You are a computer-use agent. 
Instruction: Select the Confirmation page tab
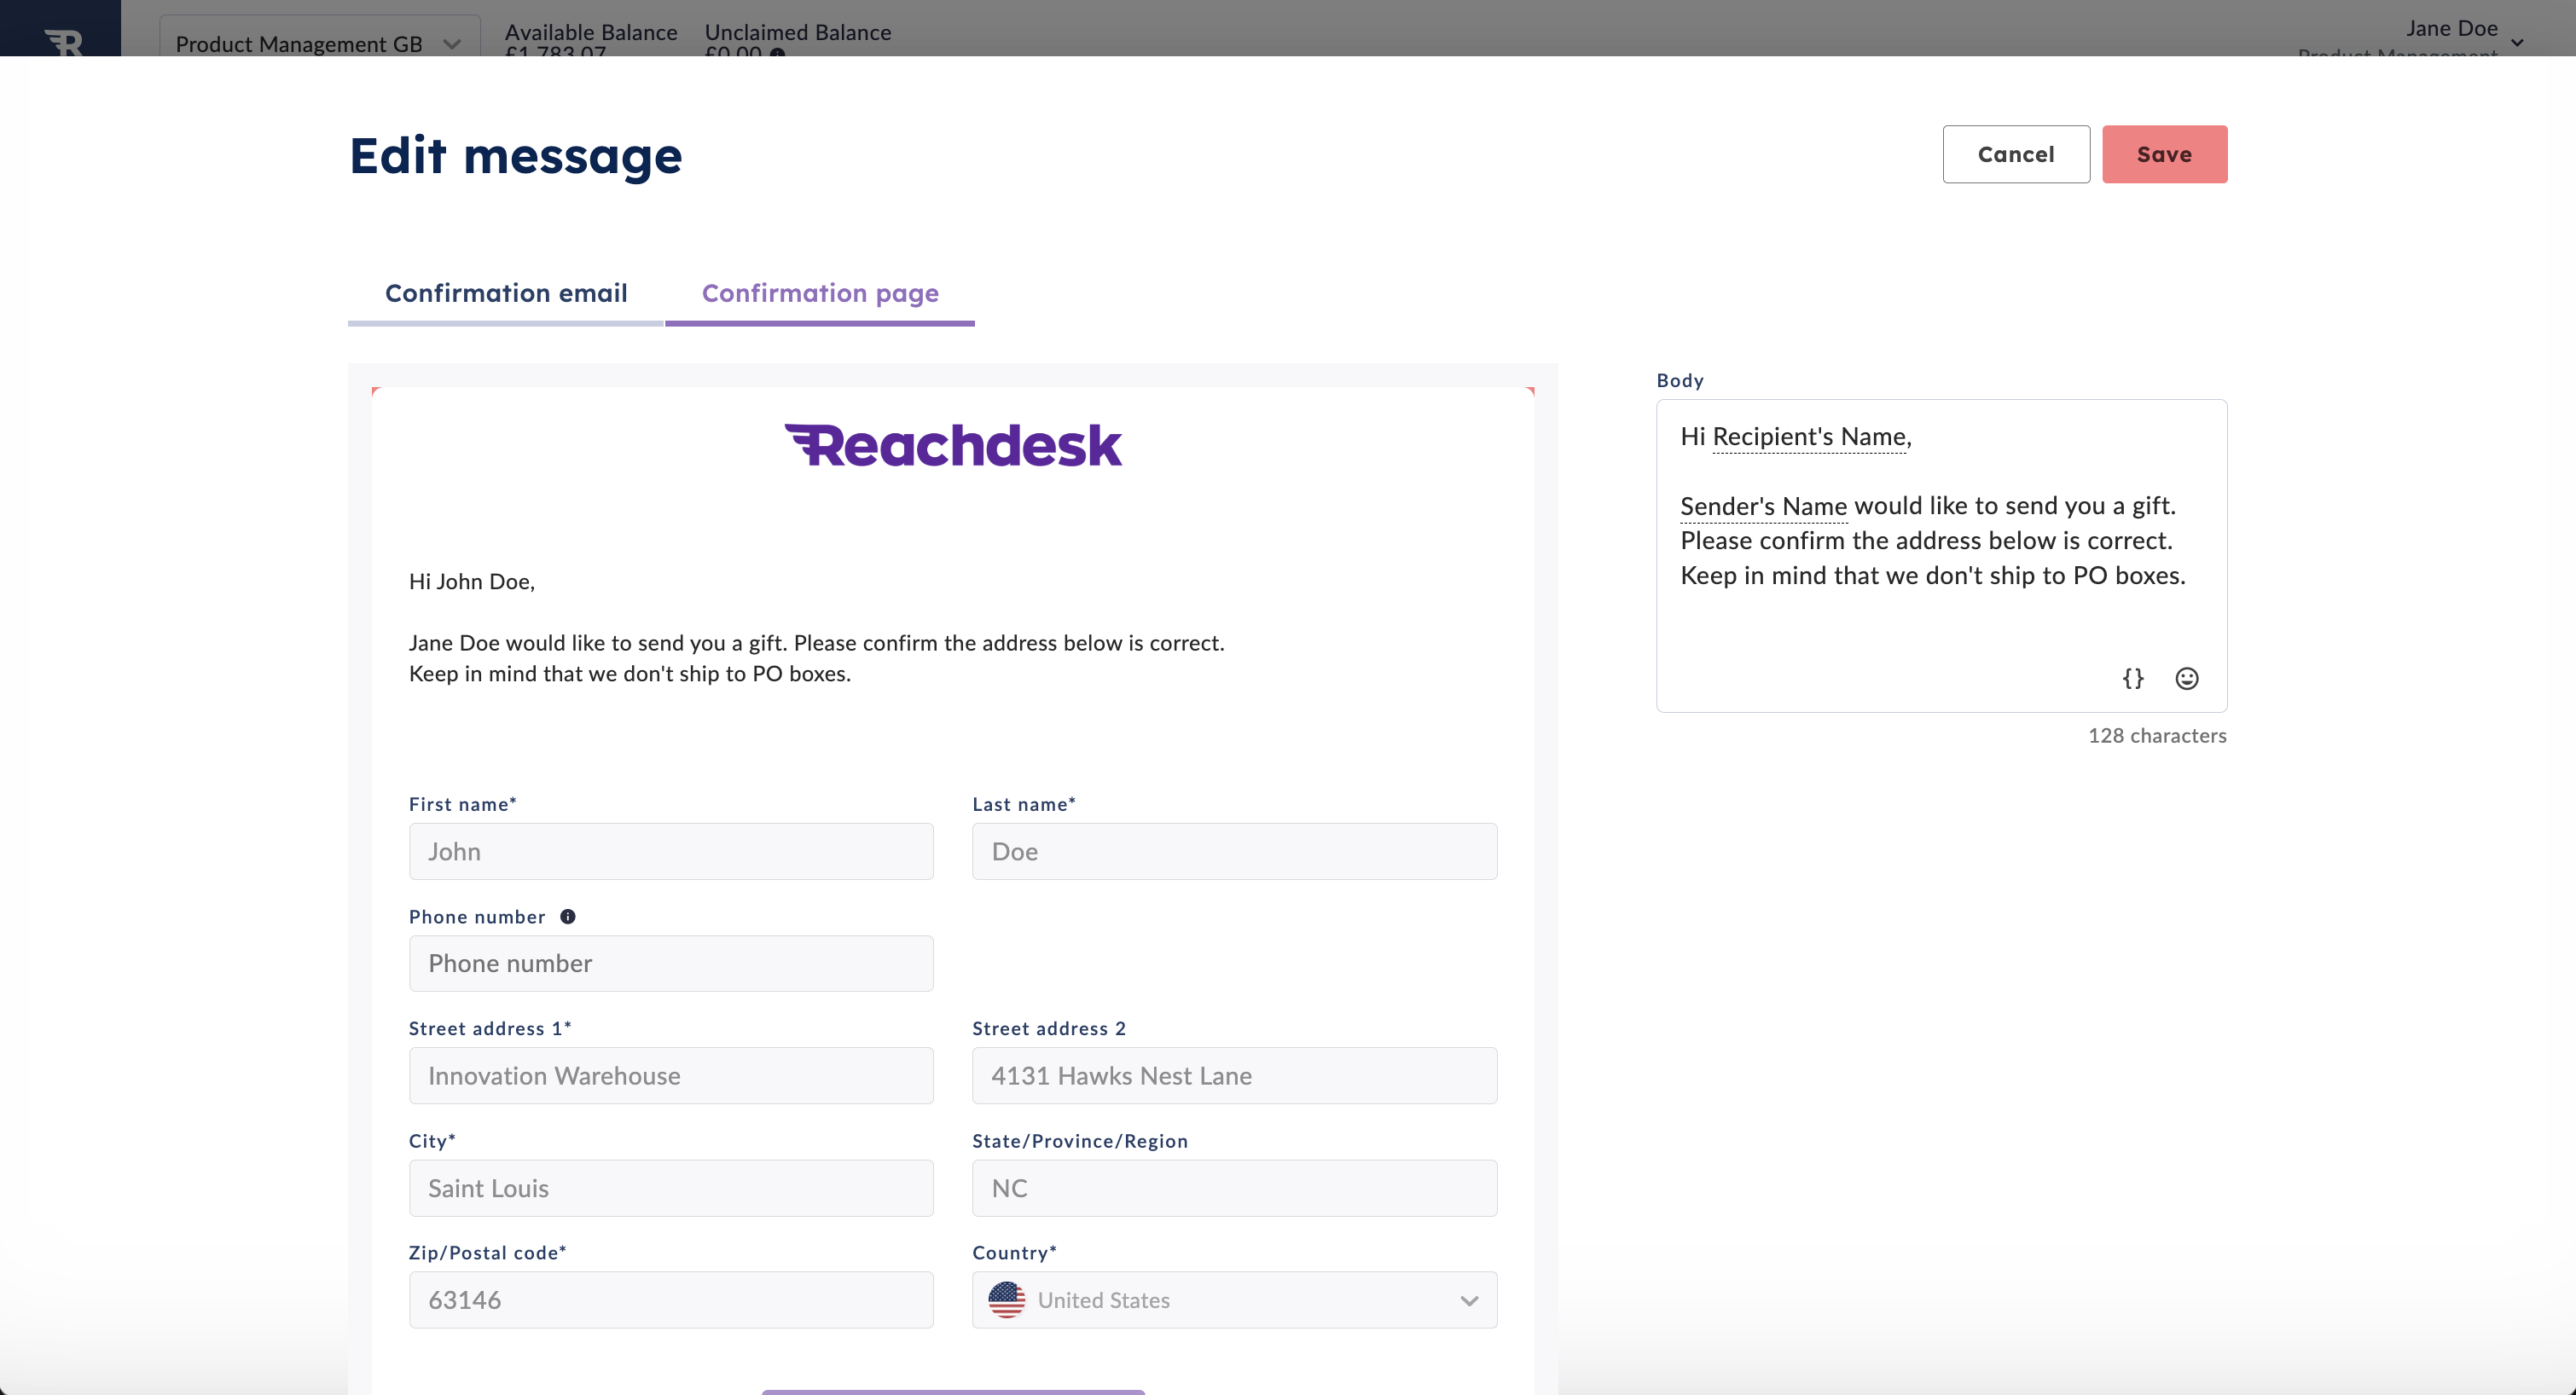tap(820, 293)
